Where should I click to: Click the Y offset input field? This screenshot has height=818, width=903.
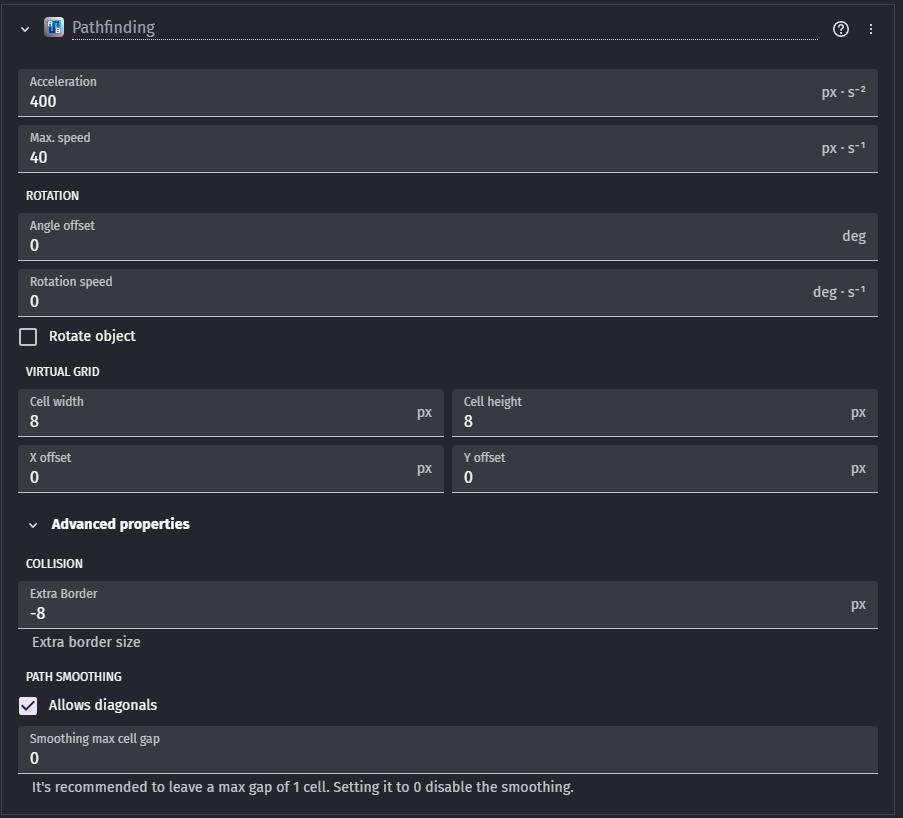coord(650,477)
